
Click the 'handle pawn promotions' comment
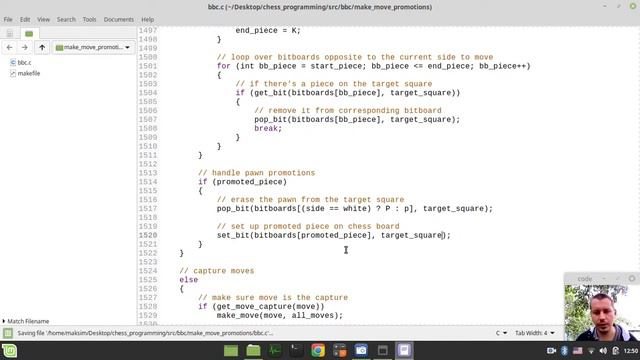(x=256, y=173)
